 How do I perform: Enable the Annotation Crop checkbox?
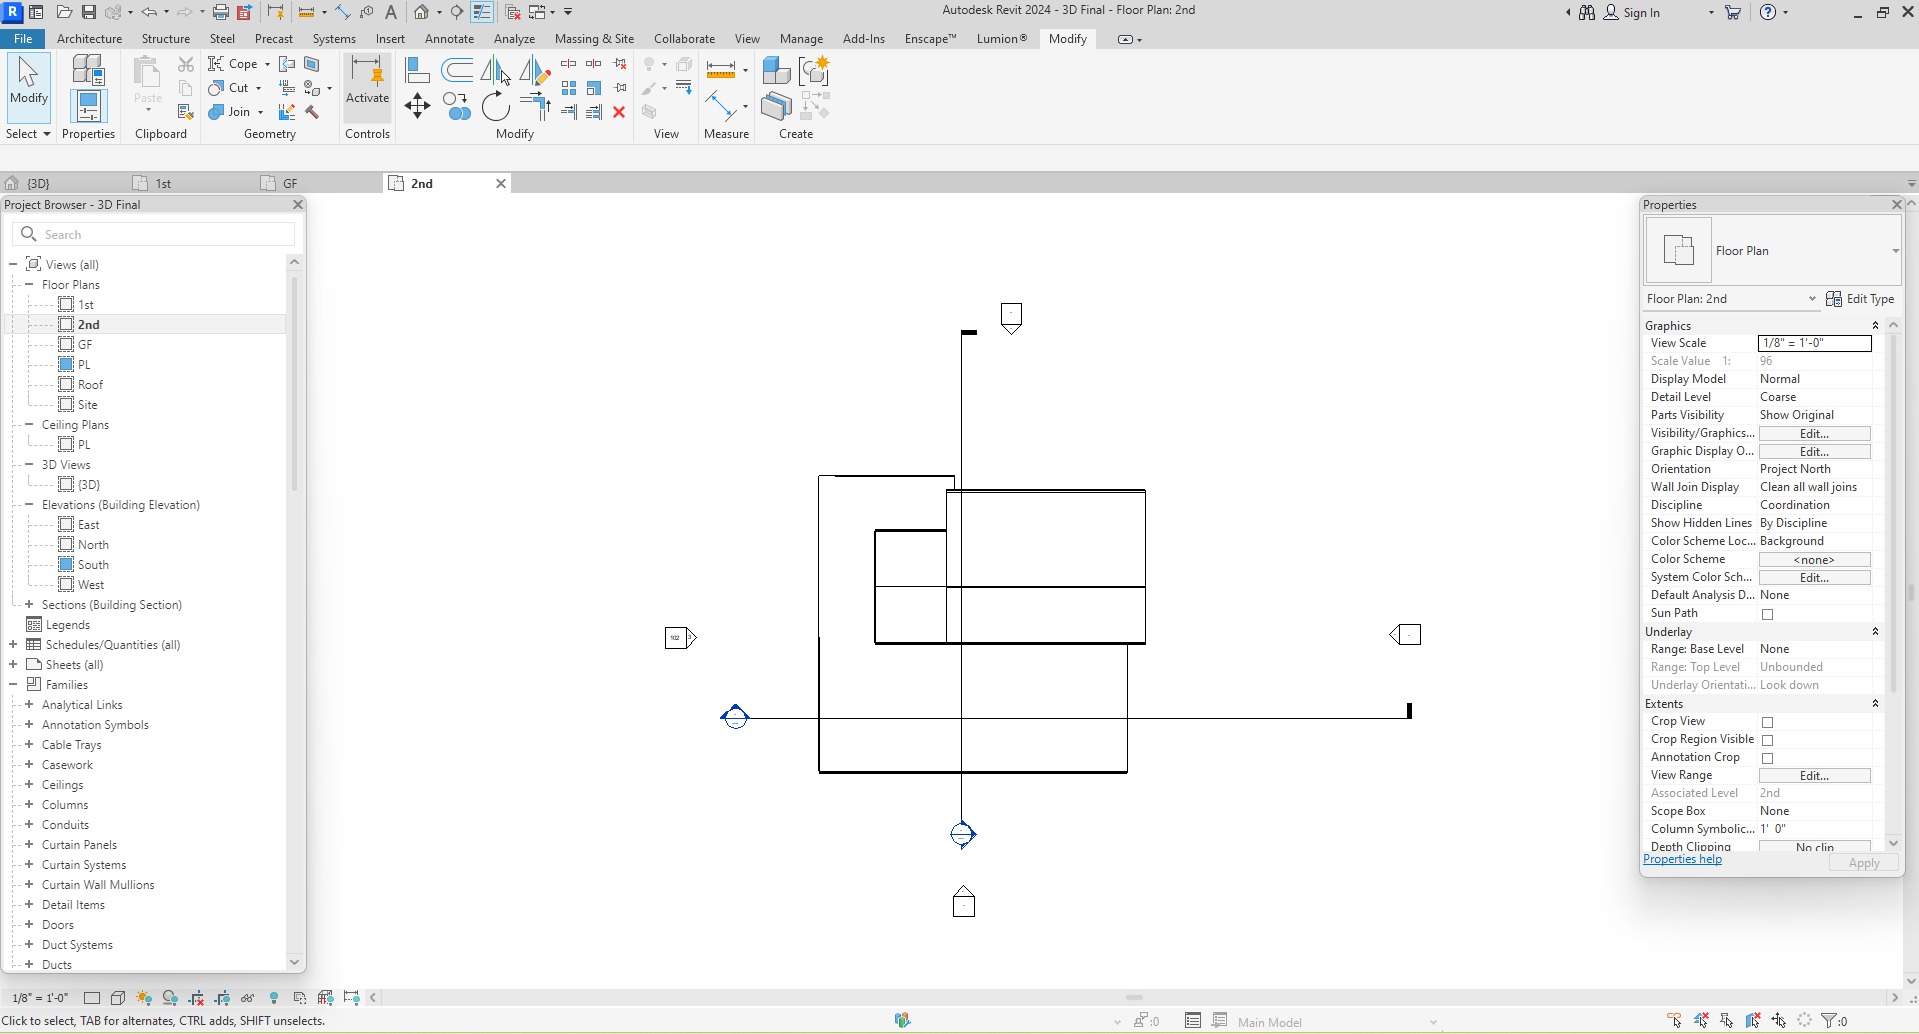[x=1767, y=758]
